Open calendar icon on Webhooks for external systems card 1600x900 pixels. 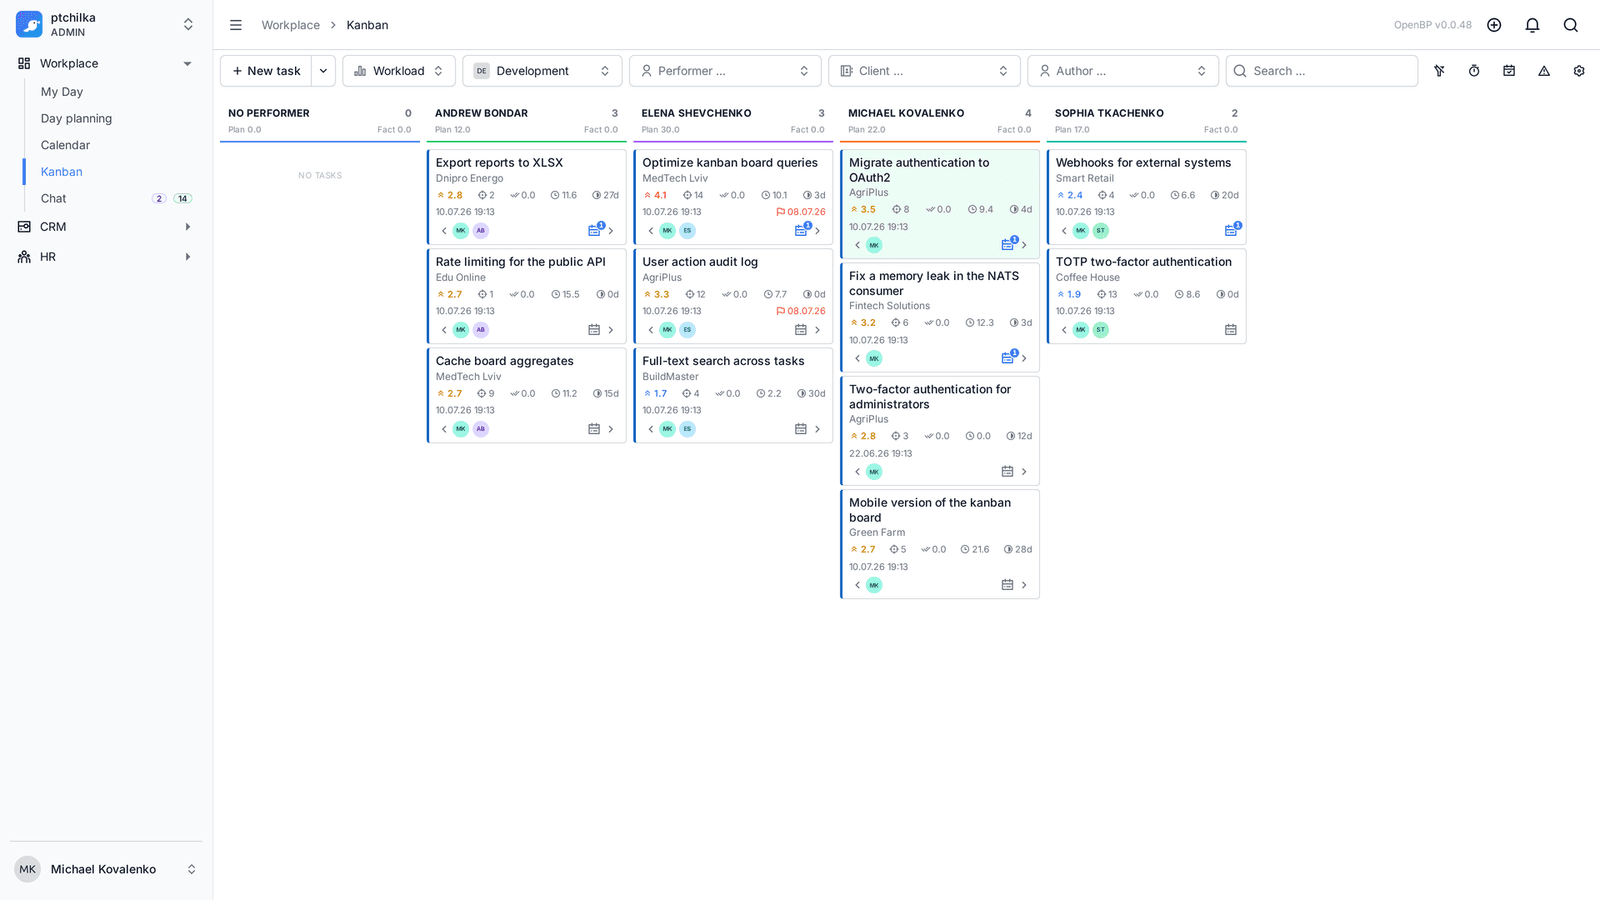[x=1231, y=230]
